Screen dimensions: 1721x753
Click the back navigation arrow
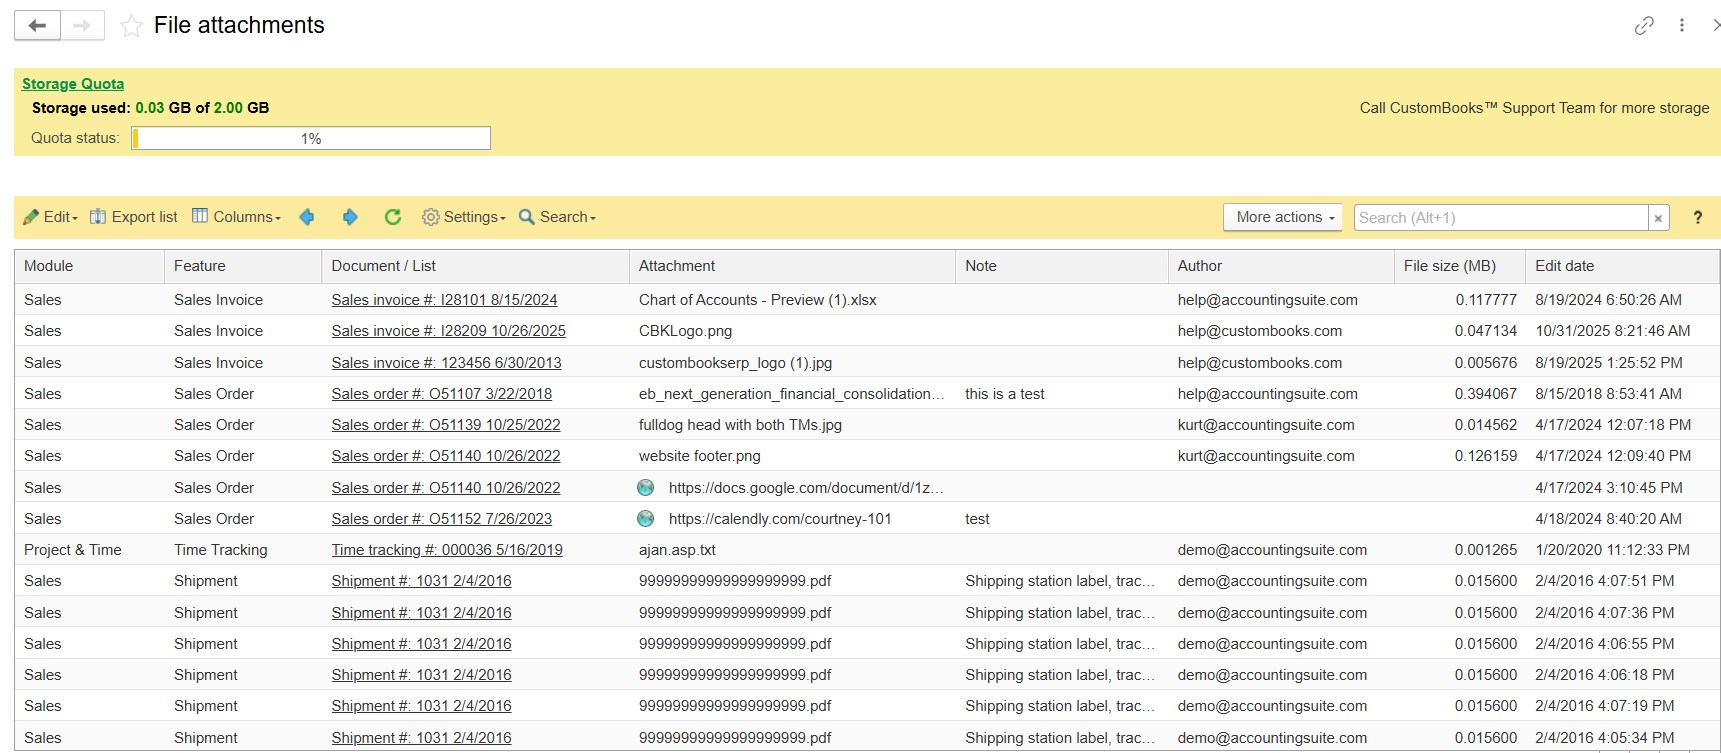(x=37, y=26)
